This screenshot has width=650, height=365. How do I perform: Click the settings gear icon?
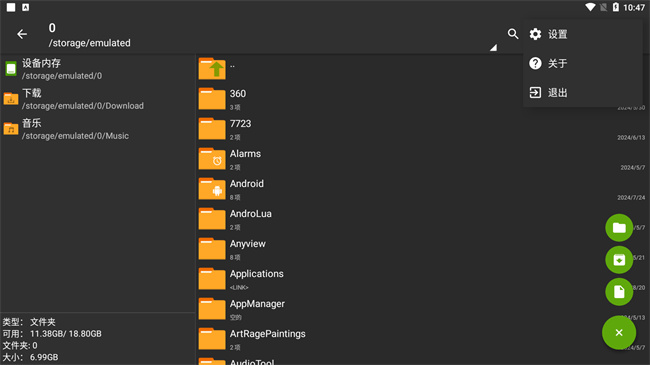[535, 34]
